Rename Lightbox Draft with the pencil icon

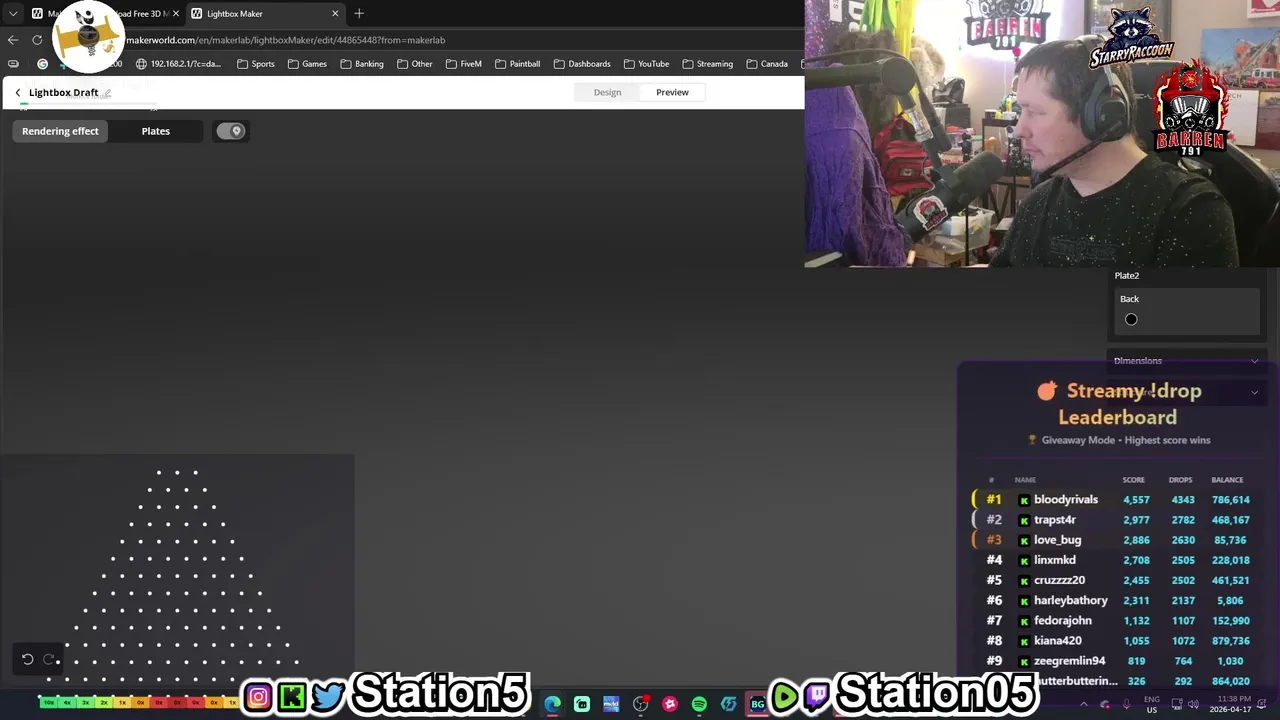[106, 93]
